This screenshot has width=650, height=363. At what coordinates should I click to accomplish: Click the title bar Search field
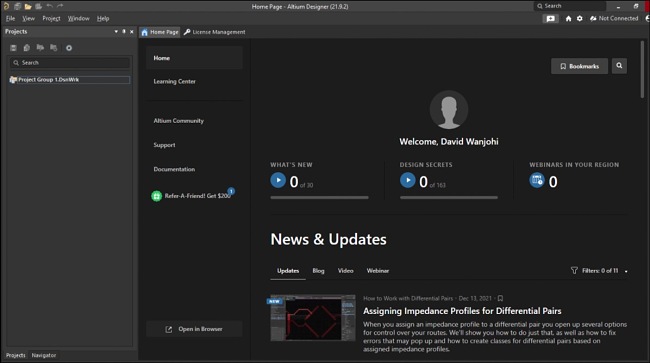coord(570,6)
